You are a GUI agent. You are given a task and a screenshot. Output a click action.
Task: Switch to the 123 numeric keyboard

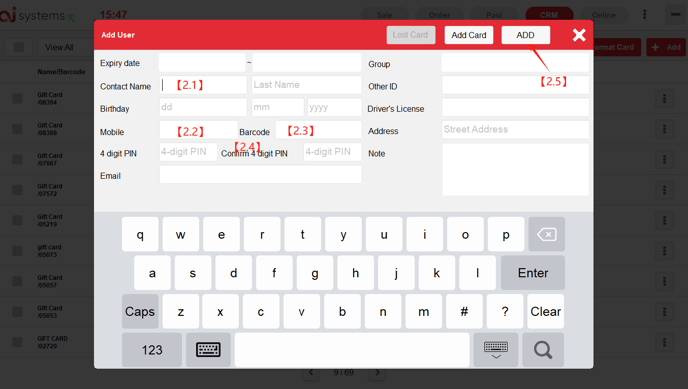pyautogui.click(x=152, y=350)
